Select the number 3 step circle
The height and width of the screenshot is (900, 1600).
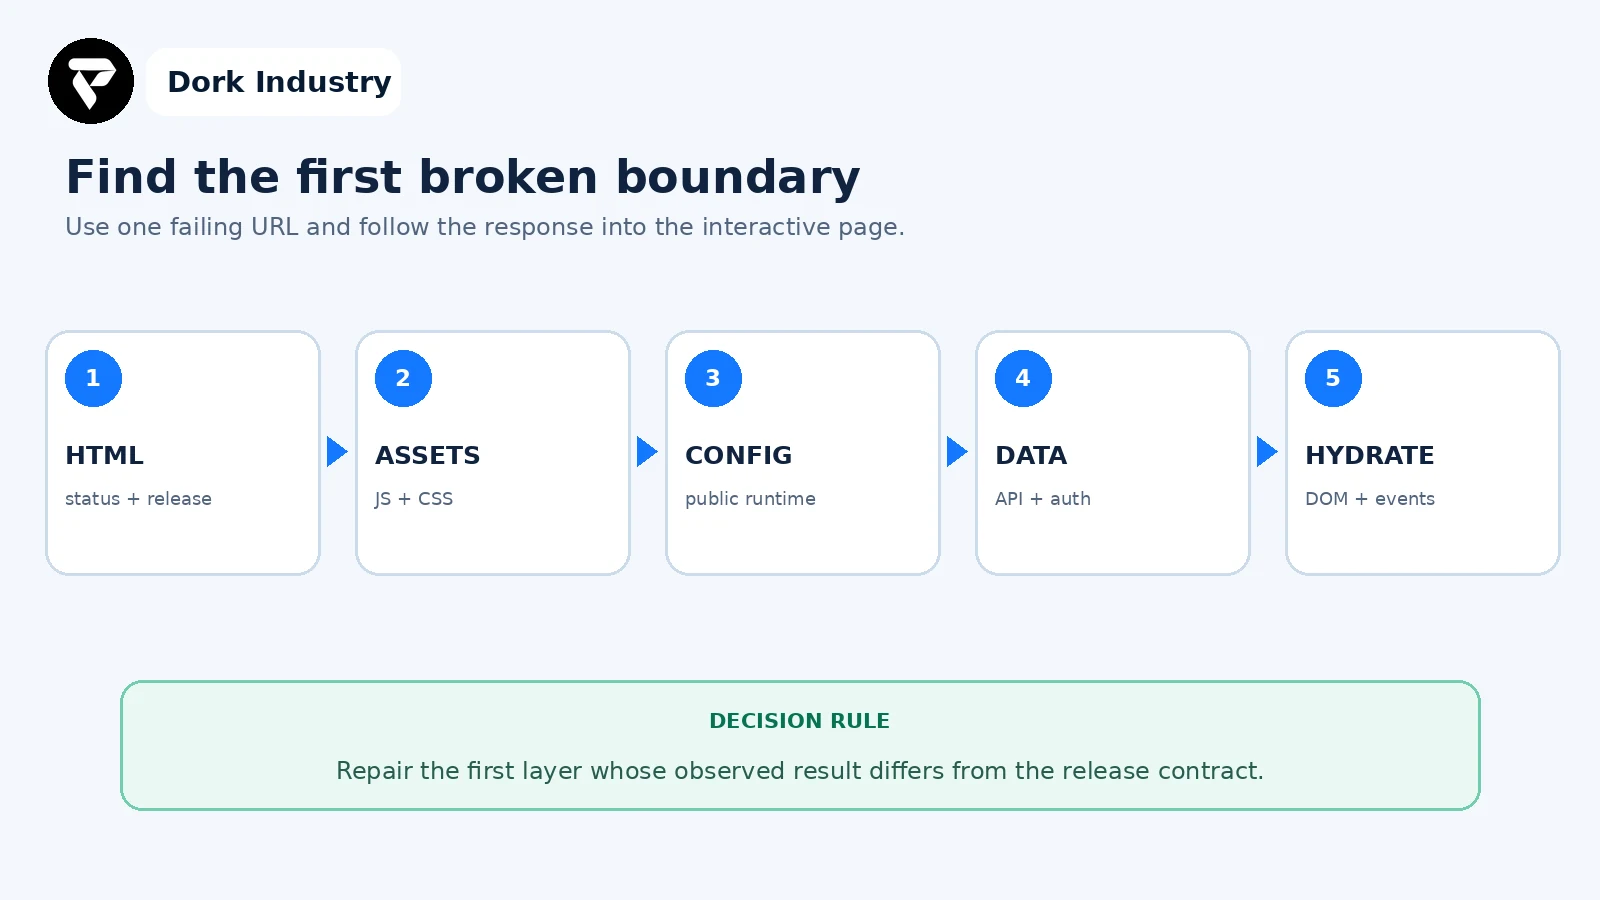(x=713, y=378)
